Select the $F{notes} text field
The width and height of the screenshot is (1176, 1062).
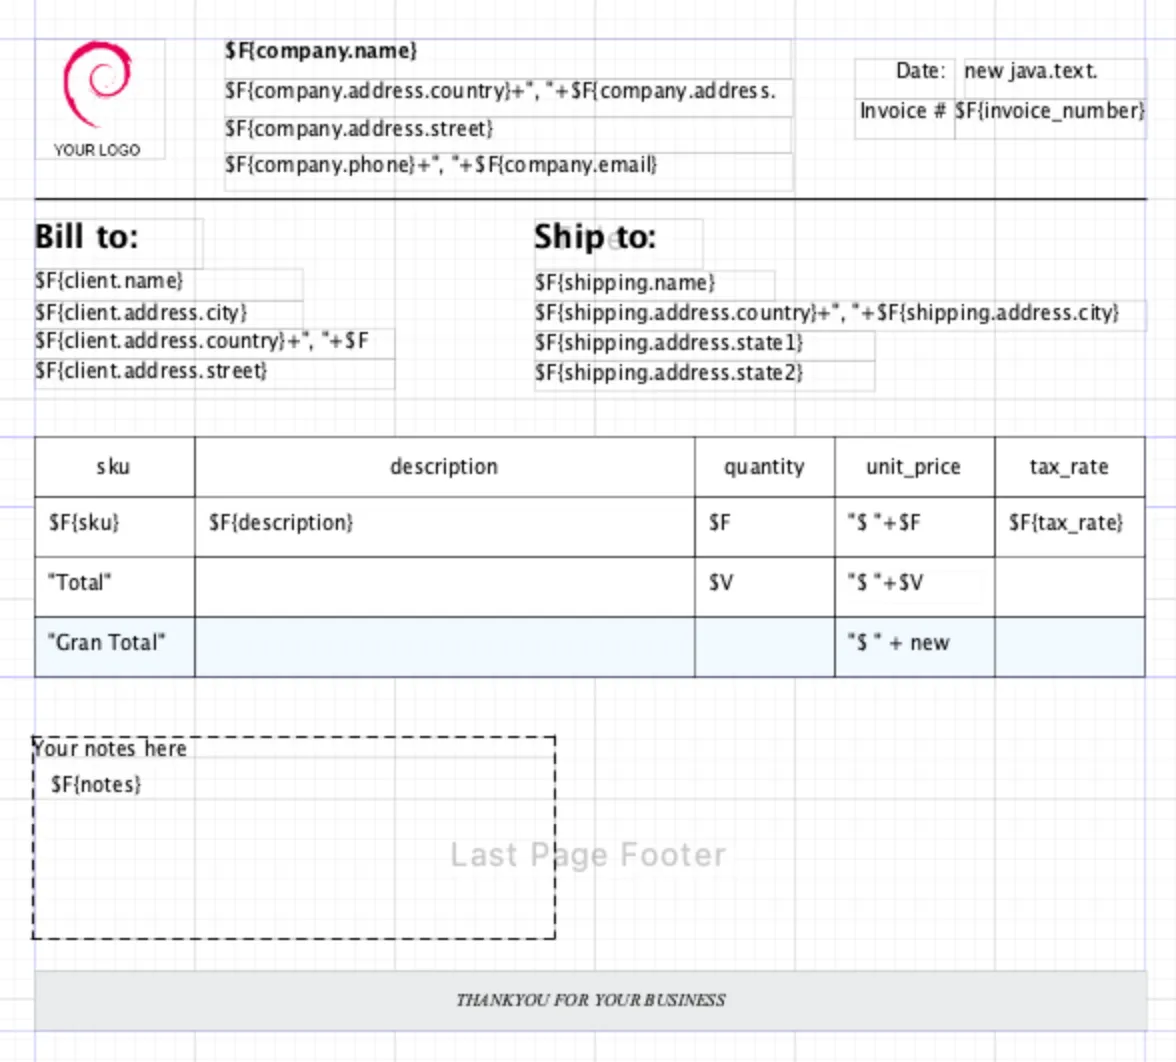[x=97, y=786]
